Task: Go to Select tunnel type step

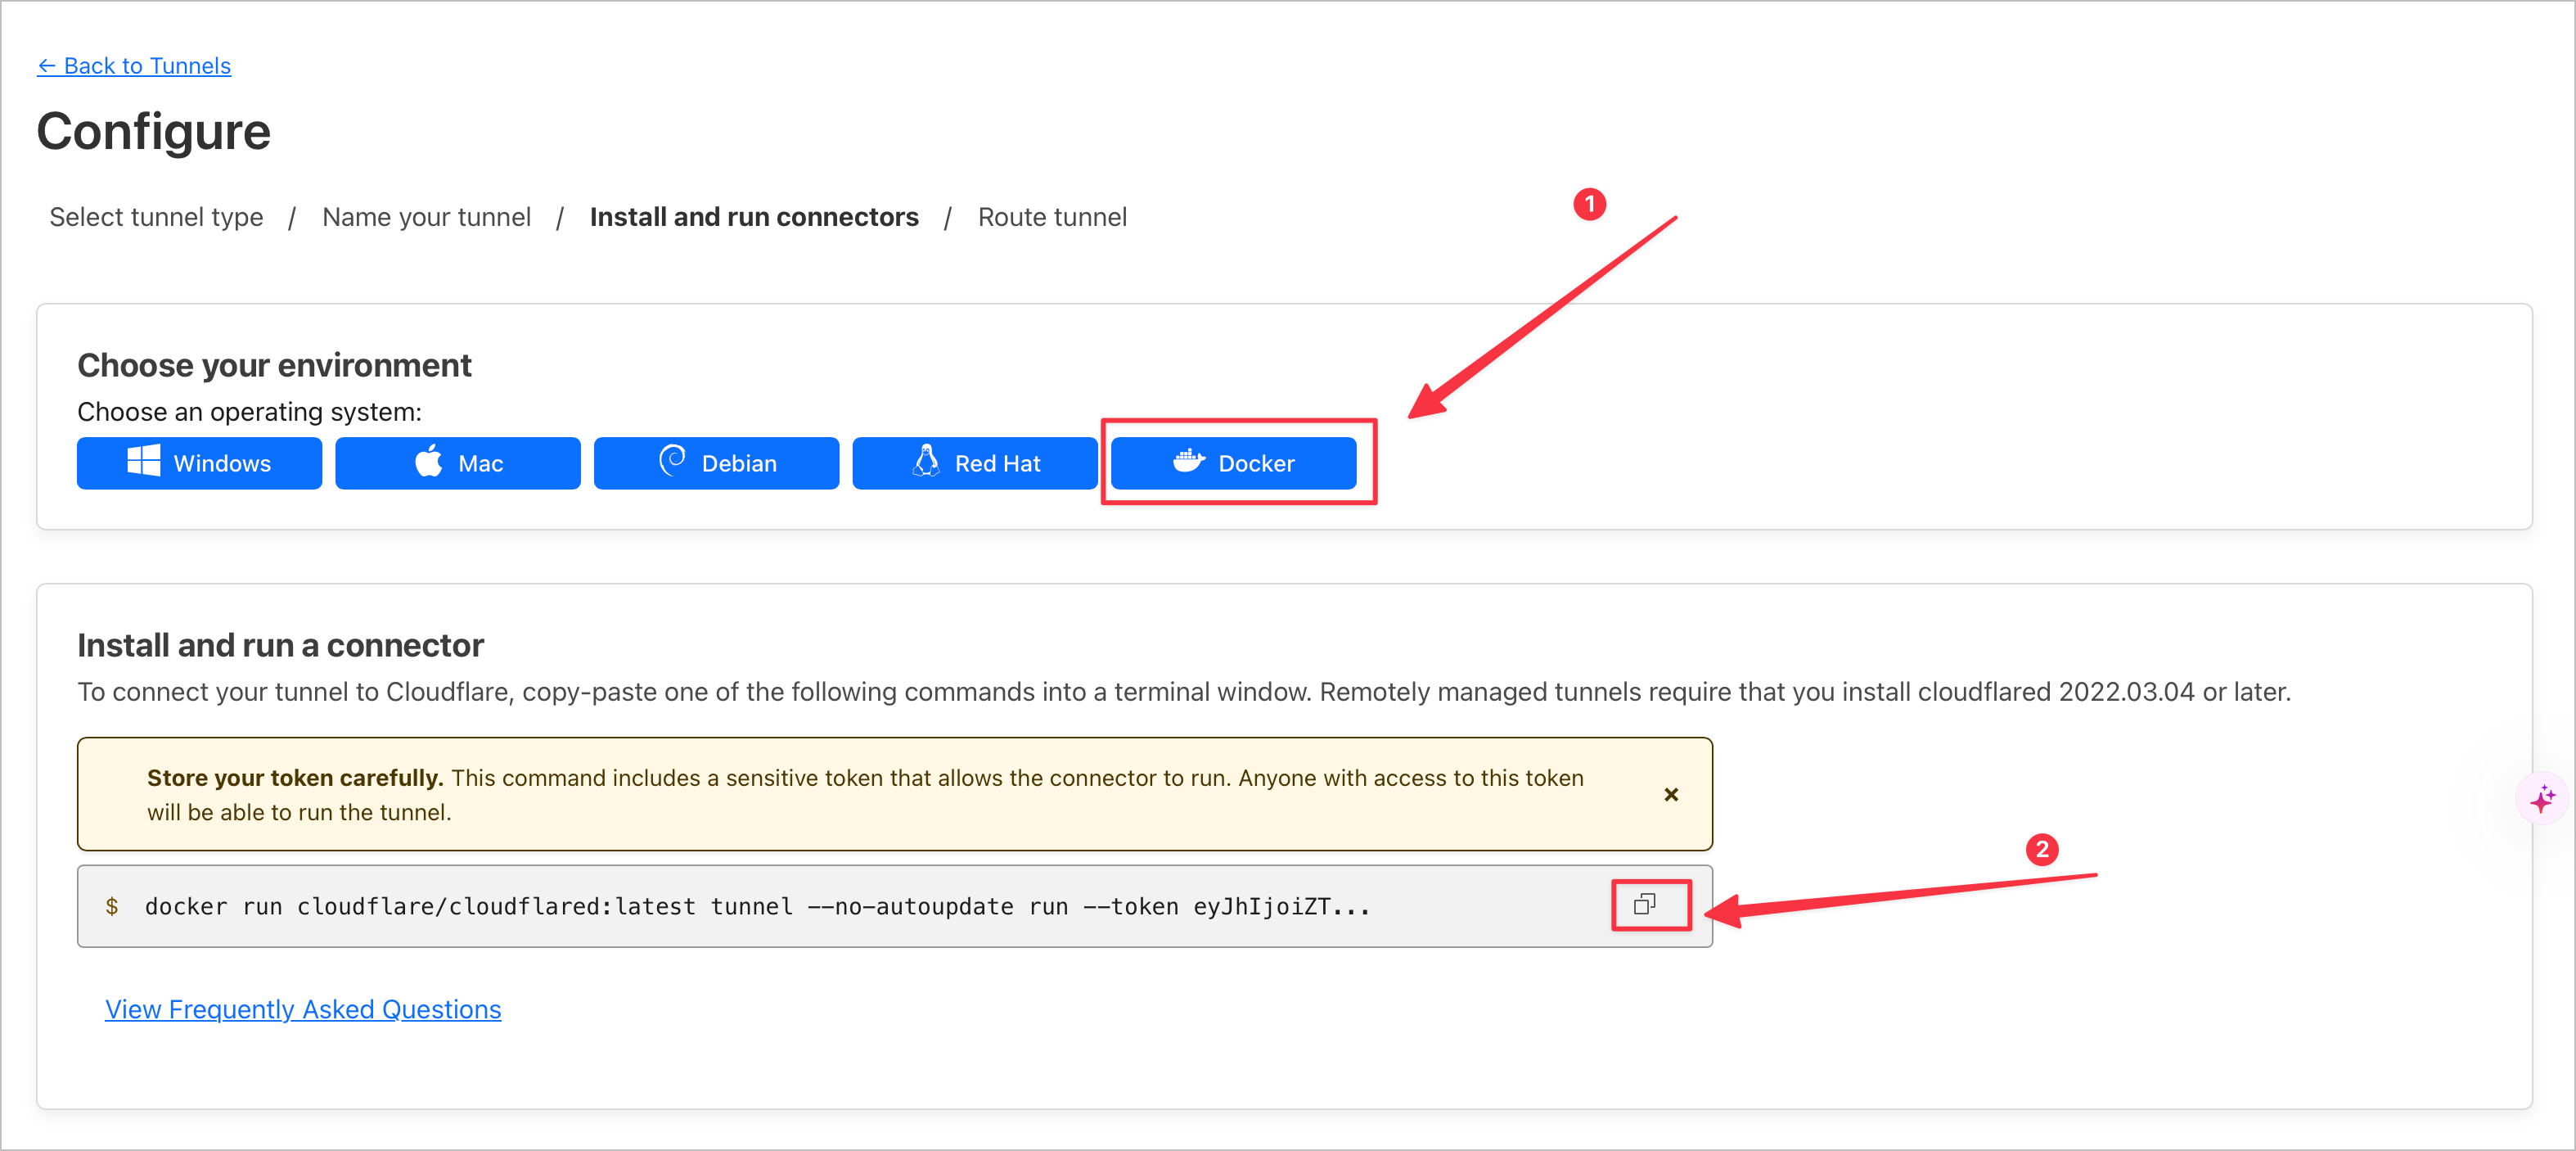Action: 156,217
